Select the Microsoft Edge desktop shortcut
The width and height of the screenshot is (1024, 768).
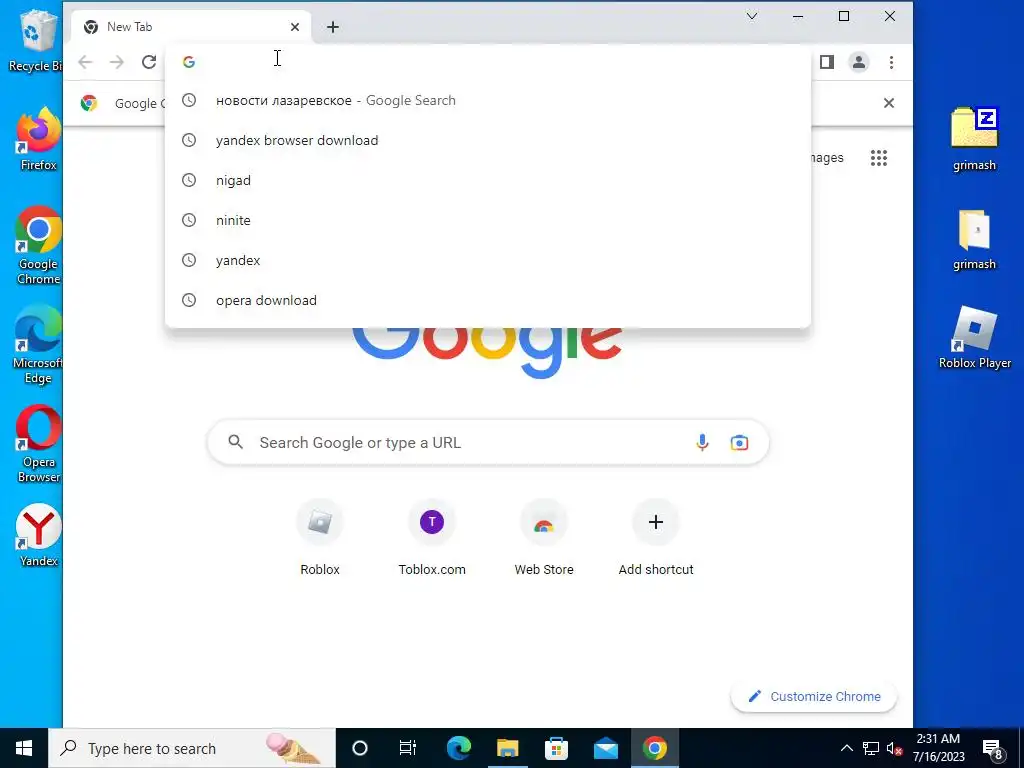38,345
